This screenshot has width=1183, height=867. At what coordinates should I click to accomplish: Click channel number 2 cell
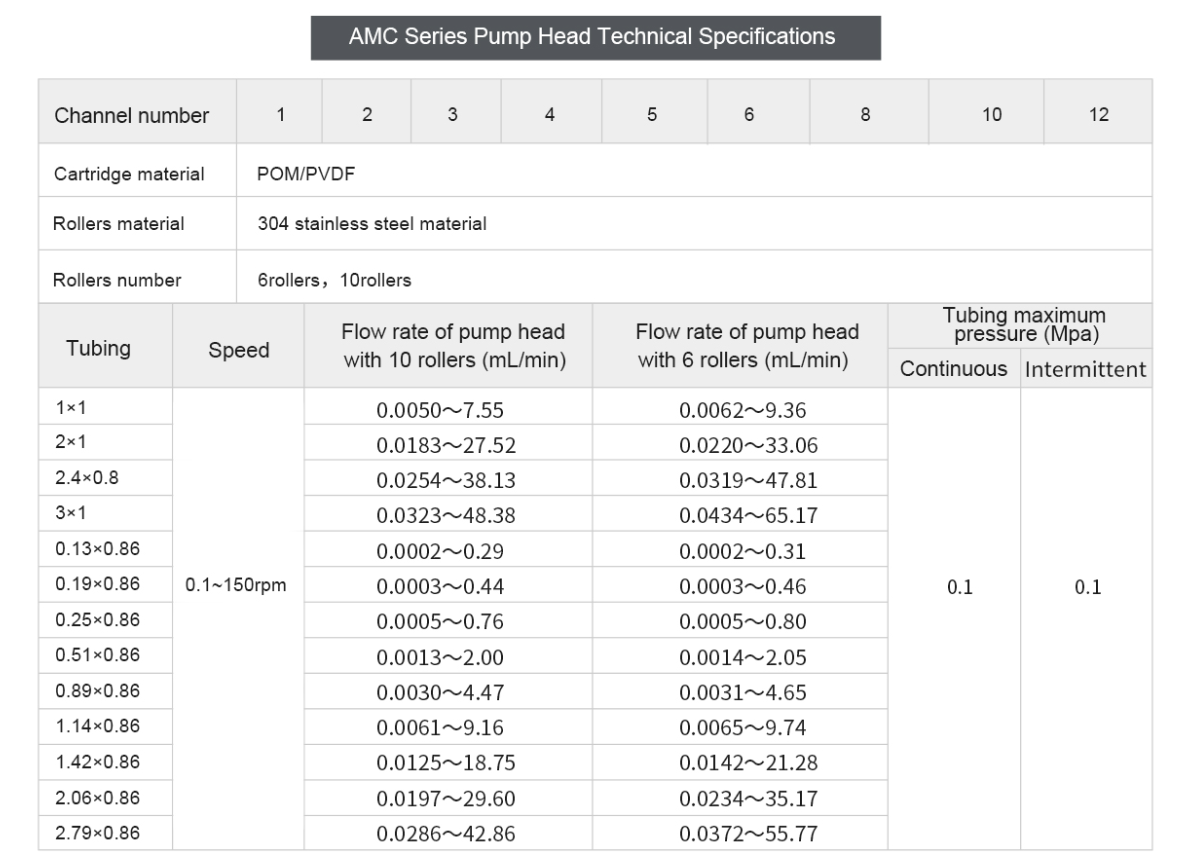367,112
